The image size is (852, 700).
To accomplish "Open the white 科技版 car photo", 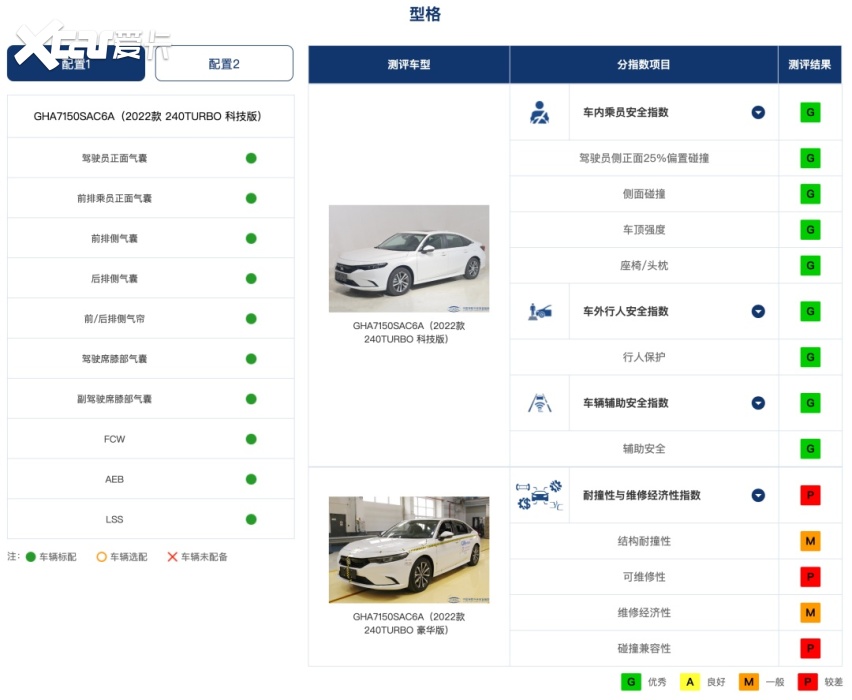I will (408, 258).
